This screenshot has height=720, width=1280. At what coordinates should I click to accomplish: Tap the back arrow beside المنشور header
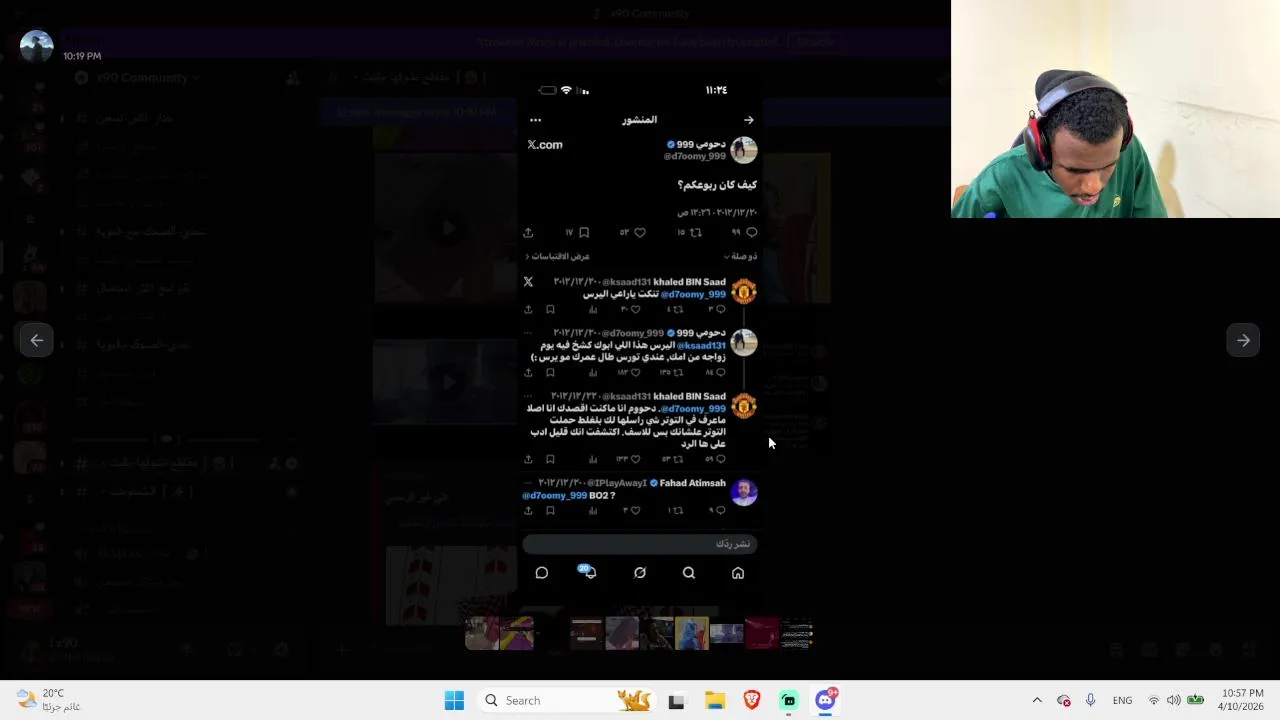[x=749, y=120]
